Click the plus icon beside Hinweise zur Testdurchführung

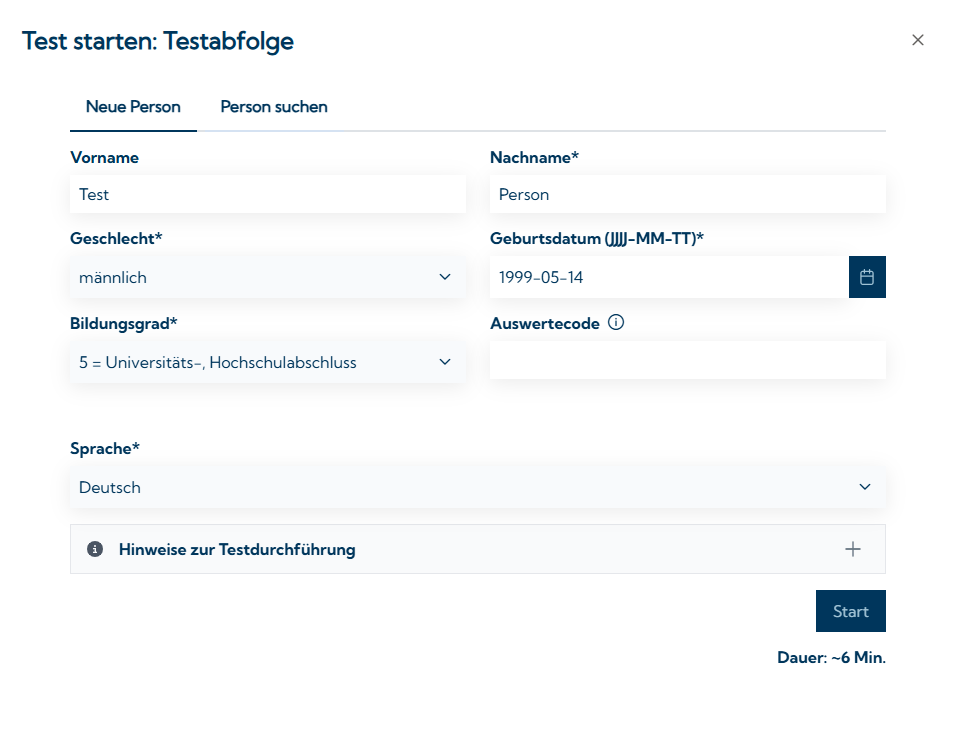(x=852, y=549)
